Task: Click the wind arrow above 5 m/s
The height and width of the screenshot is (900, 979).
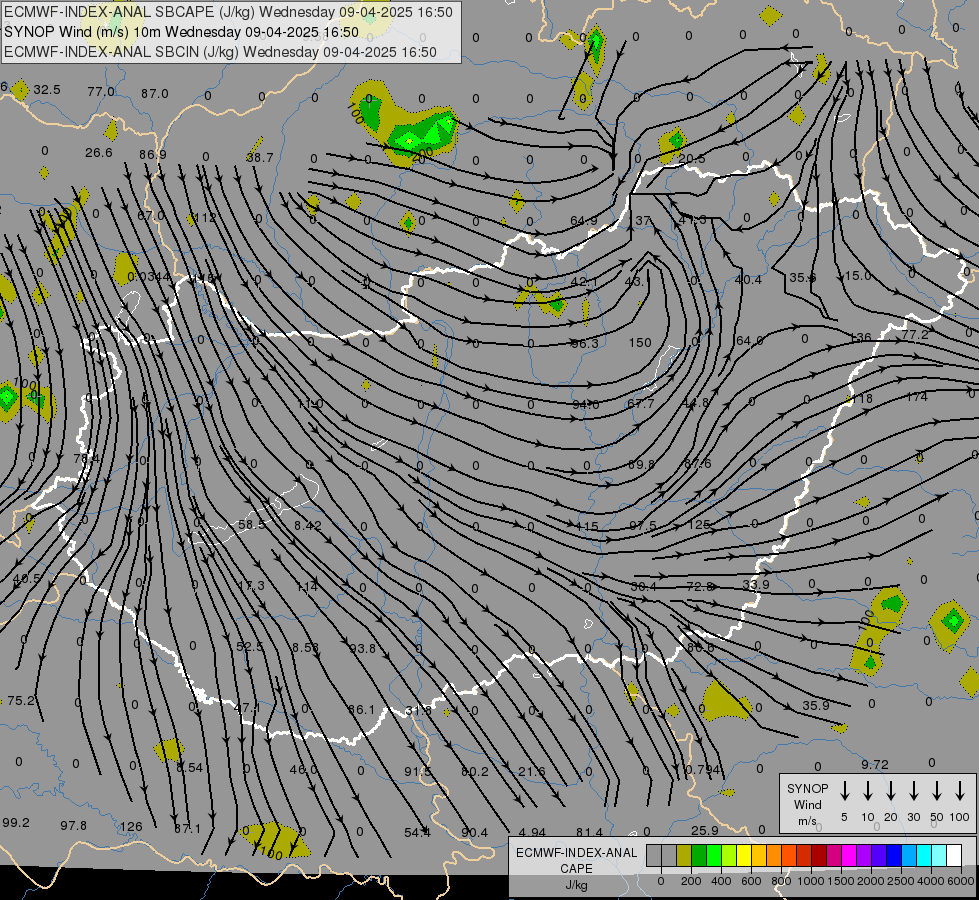Action: pyautogui.click(x=844, y=791)
